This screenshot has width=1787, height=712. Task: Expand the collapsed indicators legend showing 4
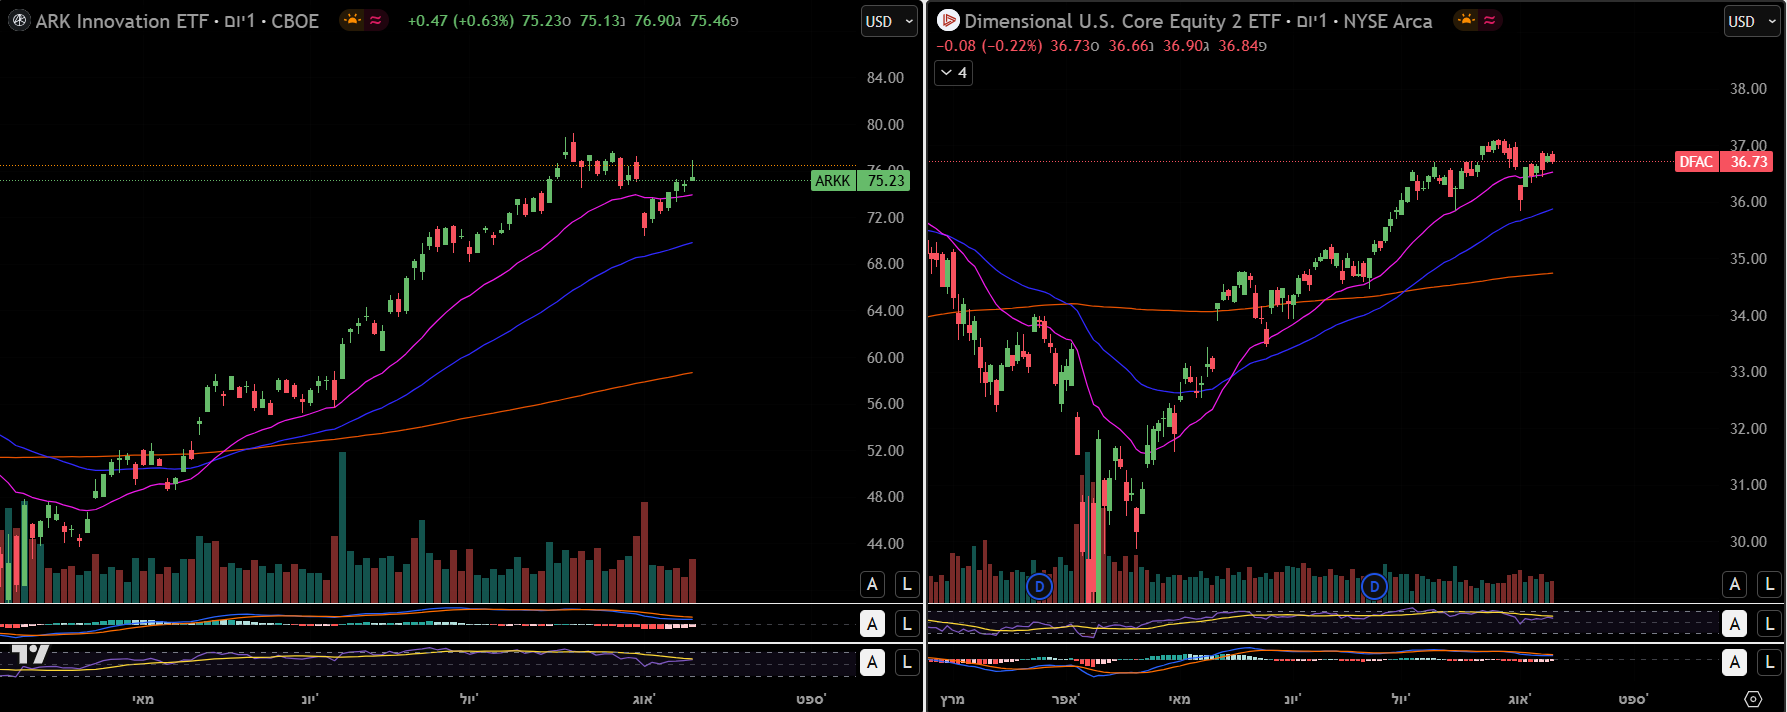[x=953, y=73]
